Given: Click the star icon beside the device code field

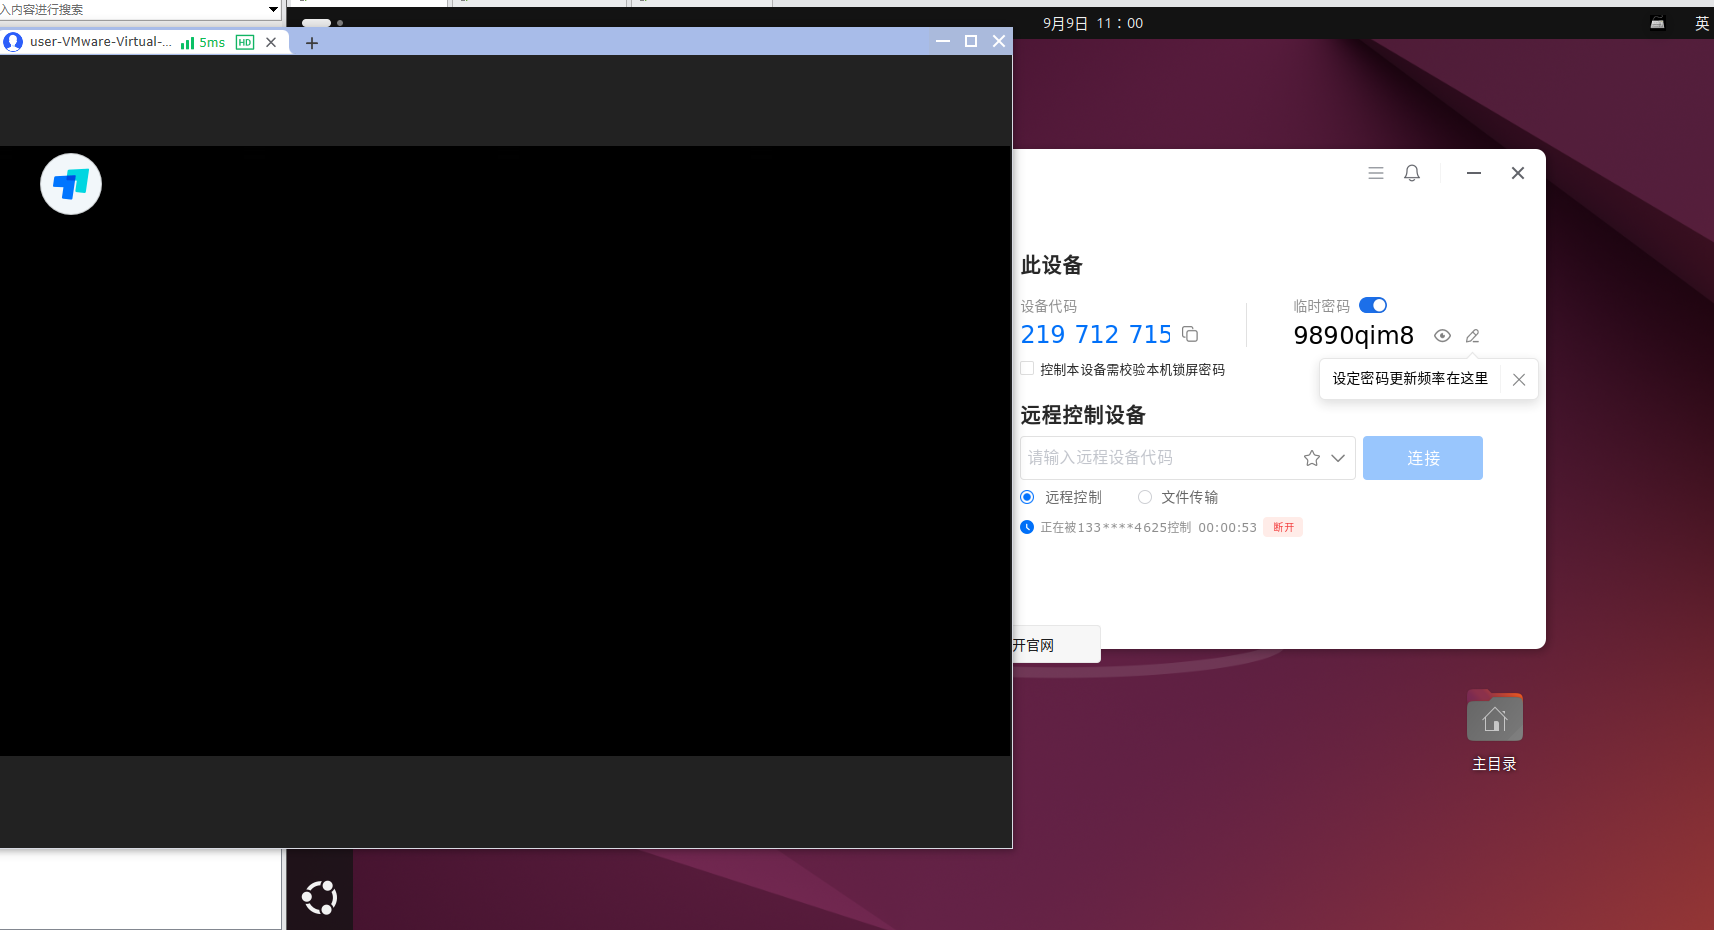Looking at the screenshot, I should coord(1311,458).
